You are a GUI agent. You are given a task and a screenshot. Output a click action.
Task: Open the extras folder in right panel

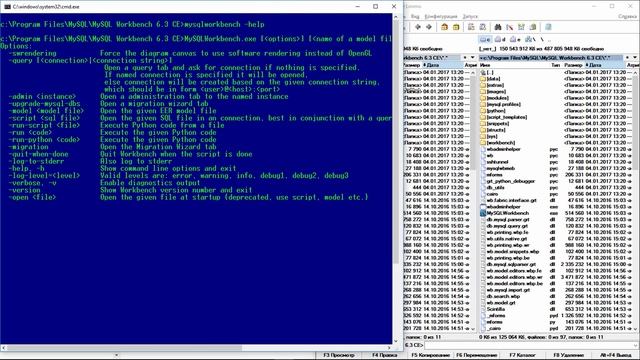495,85
